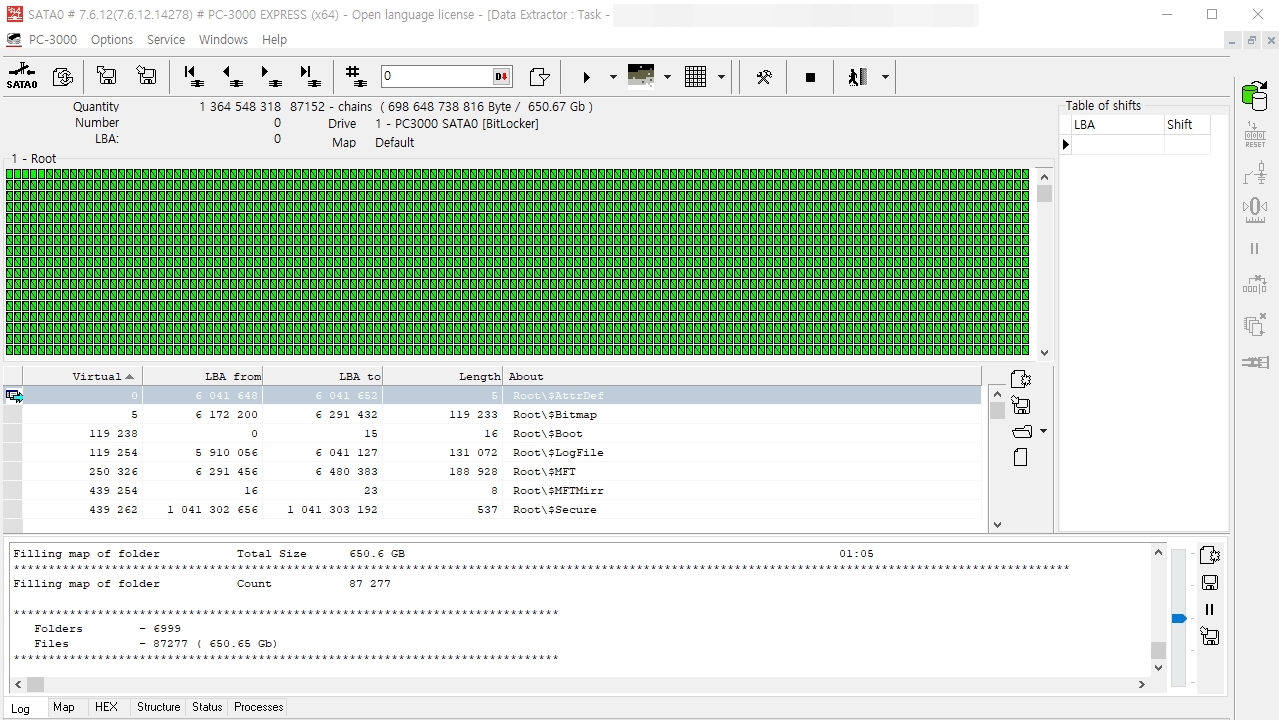The width and height of the screenshot is (1279, 720).
Task: Click the RESET icon in the right sidebar
Action: click(1254, 135)
